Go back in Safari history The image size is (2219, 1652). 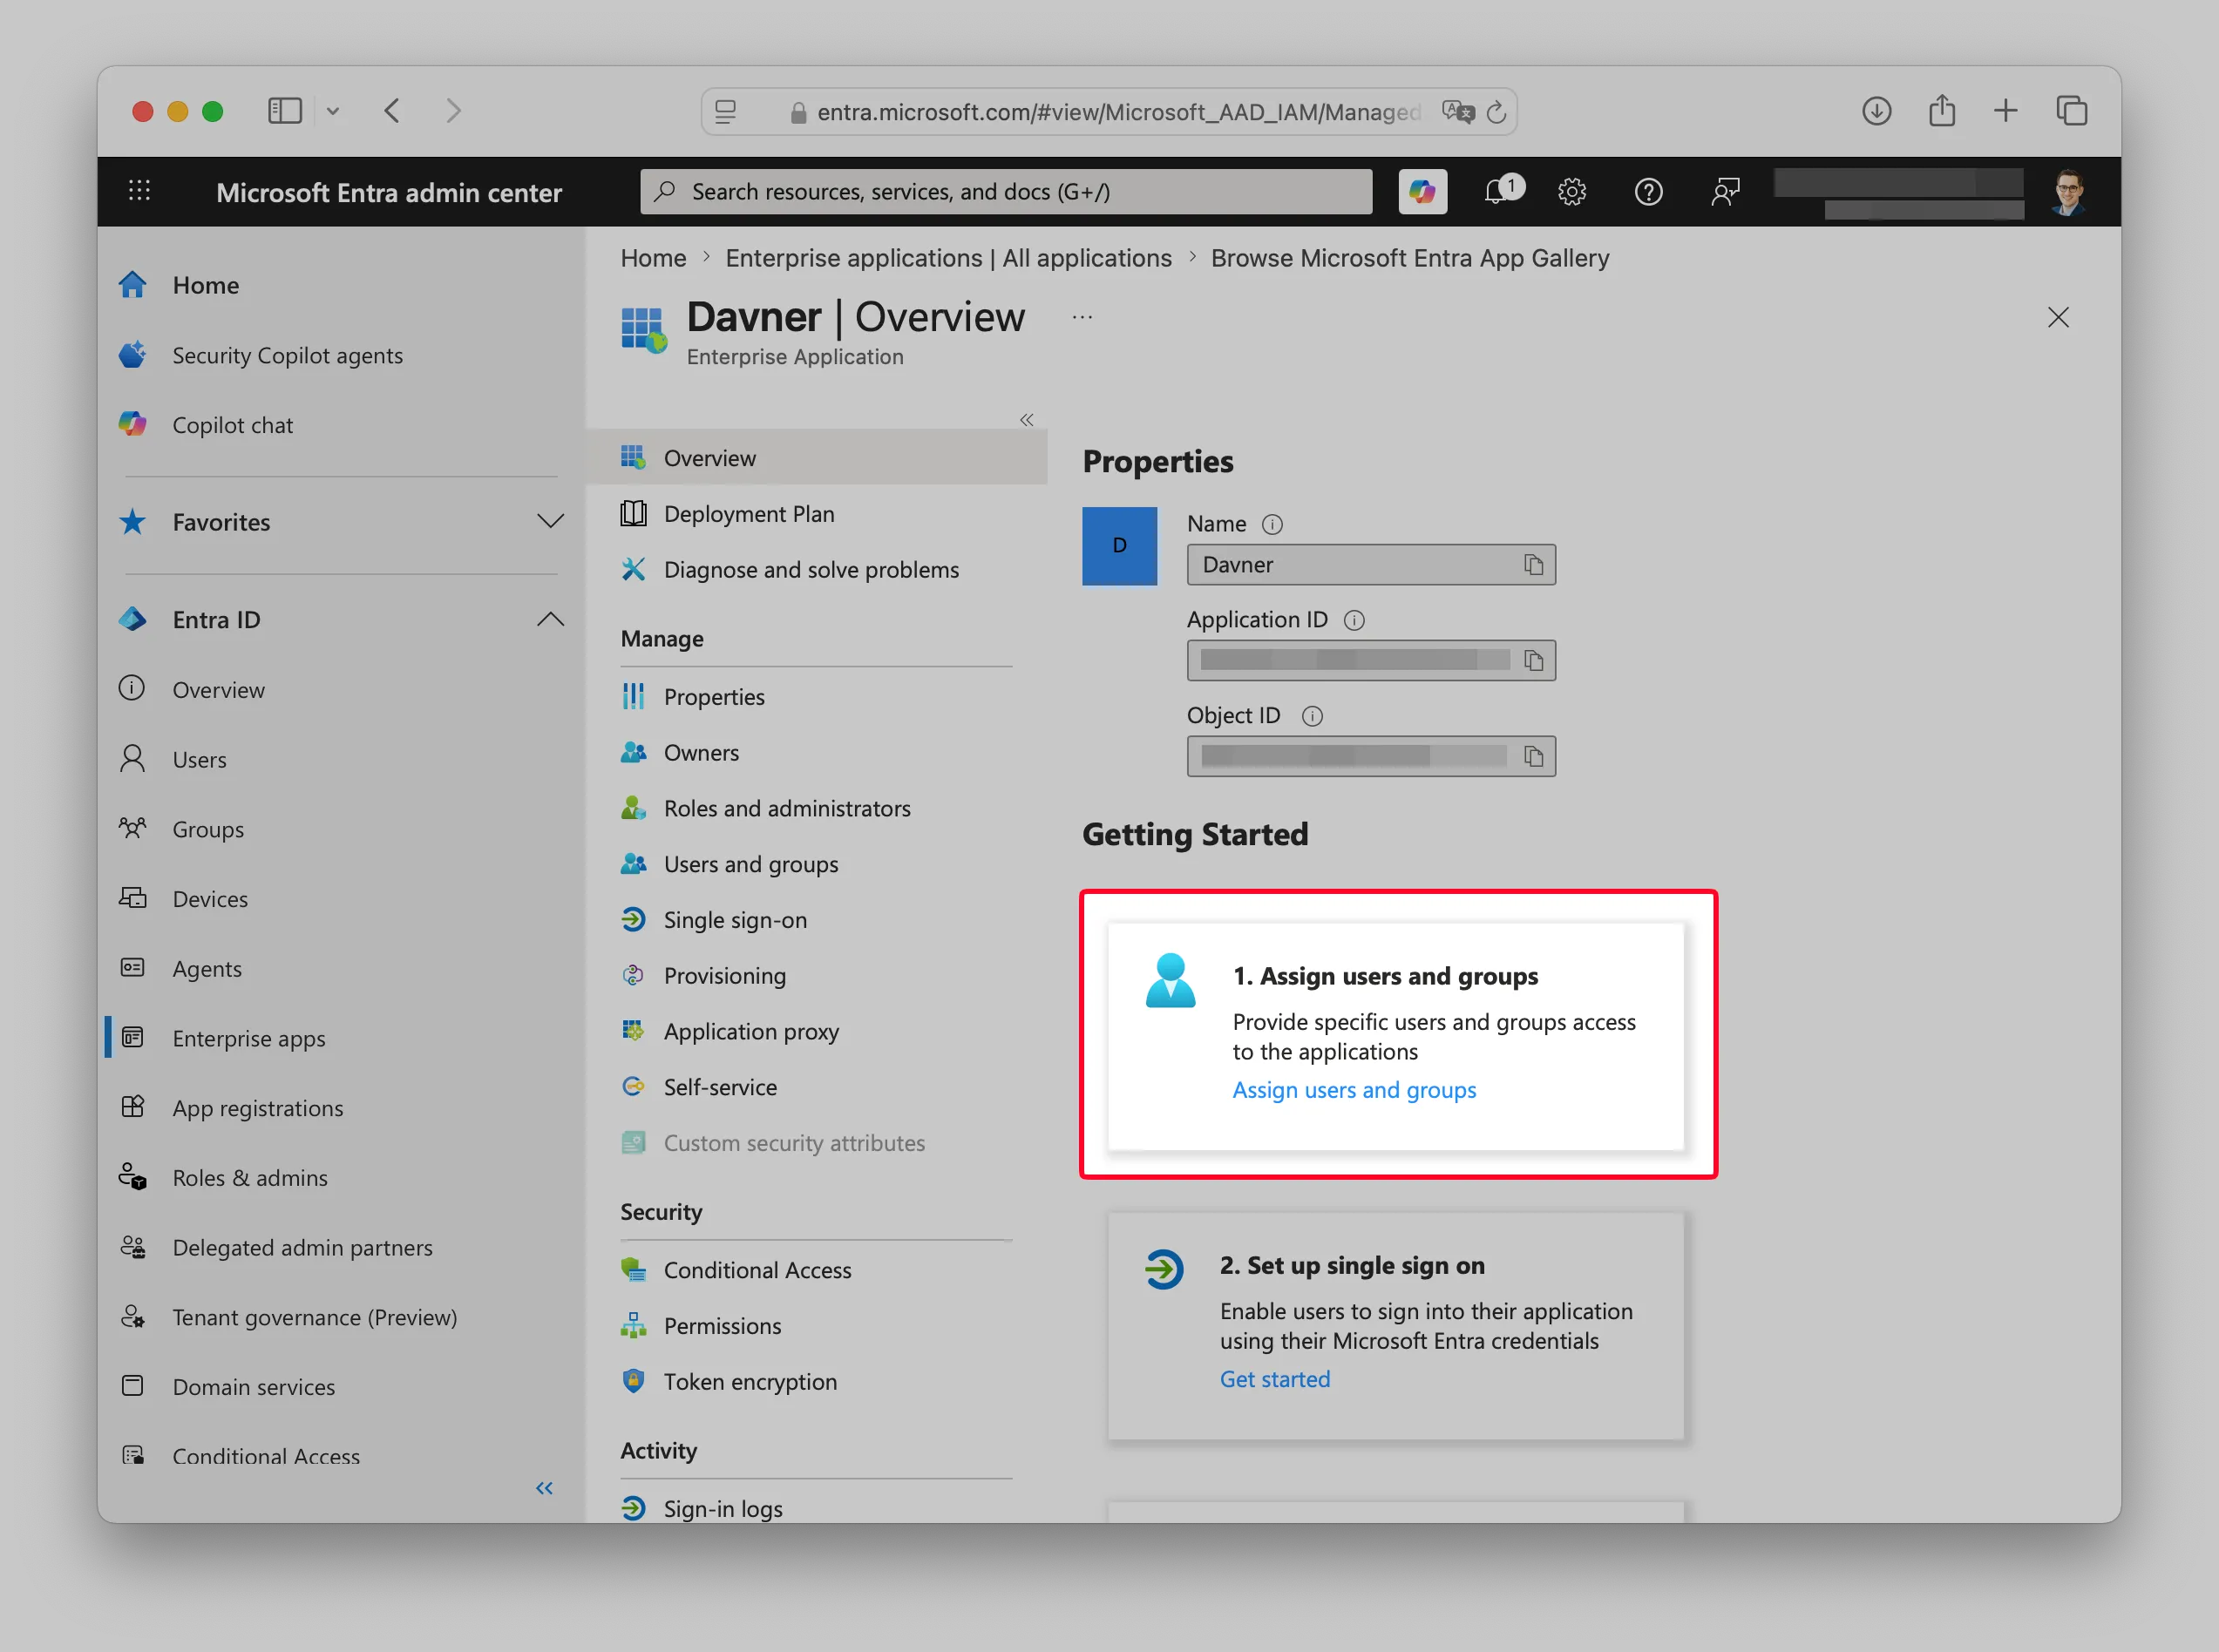click(392, 110)
